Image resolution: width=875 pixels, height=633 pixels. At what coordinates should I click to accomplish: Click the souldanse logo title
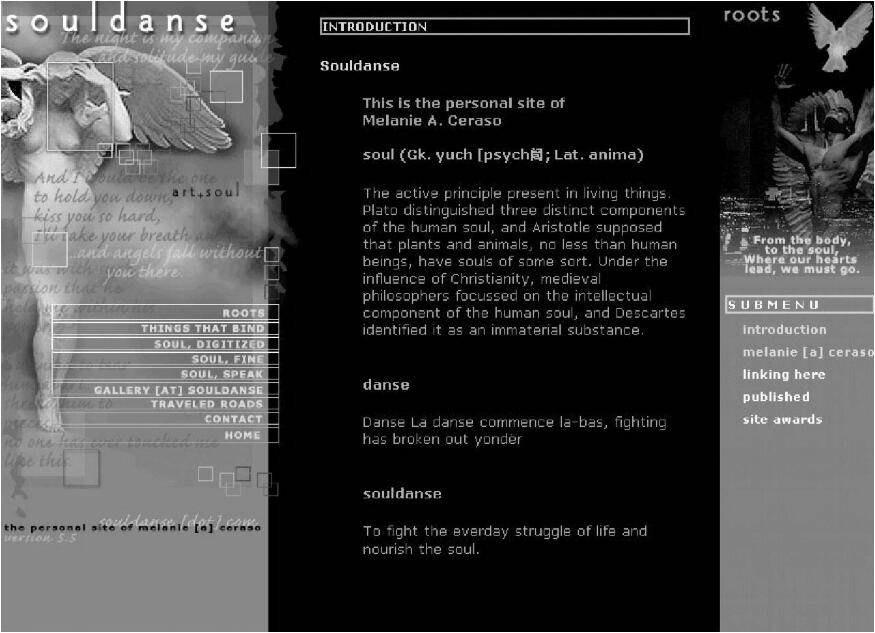(120, 22)
